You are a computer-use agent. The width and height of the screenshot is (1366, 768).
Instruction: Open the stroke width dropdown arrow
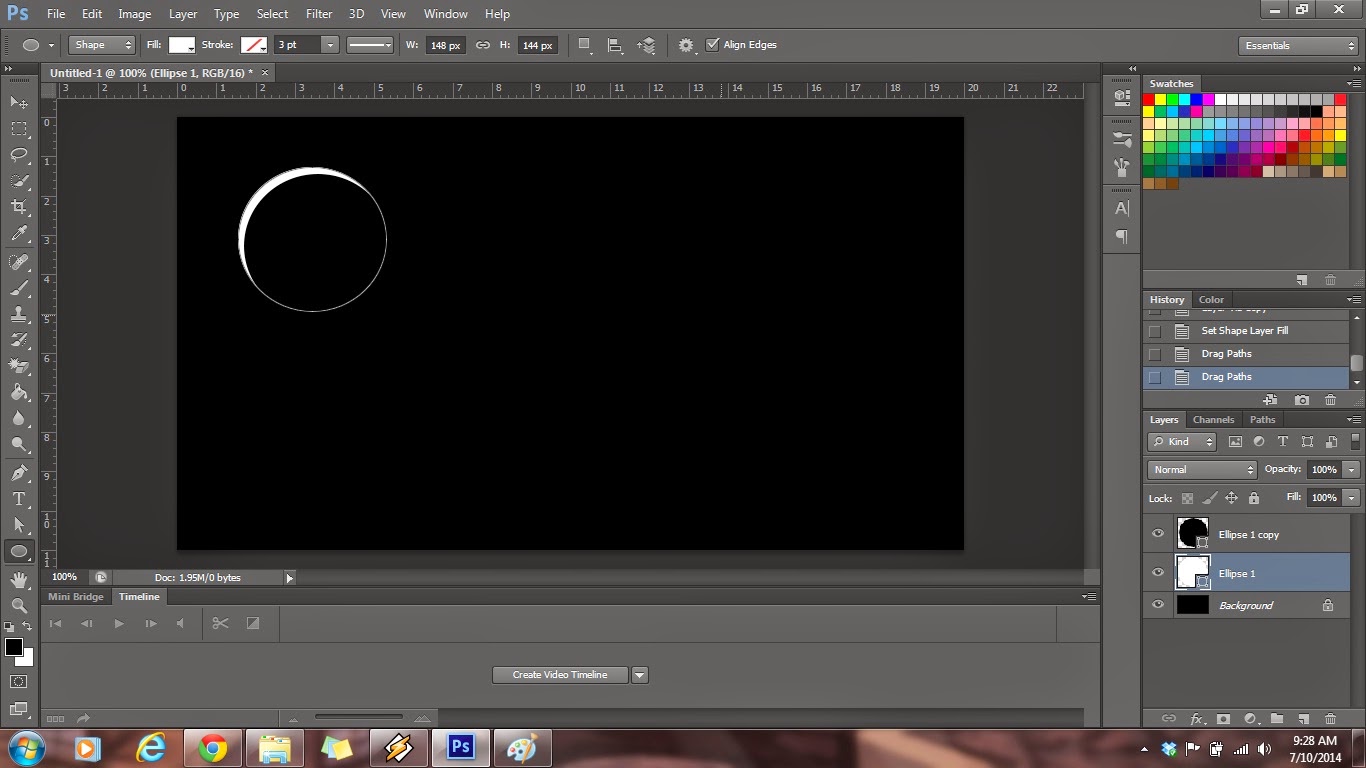pyautogui.click(x=330, y=45)
